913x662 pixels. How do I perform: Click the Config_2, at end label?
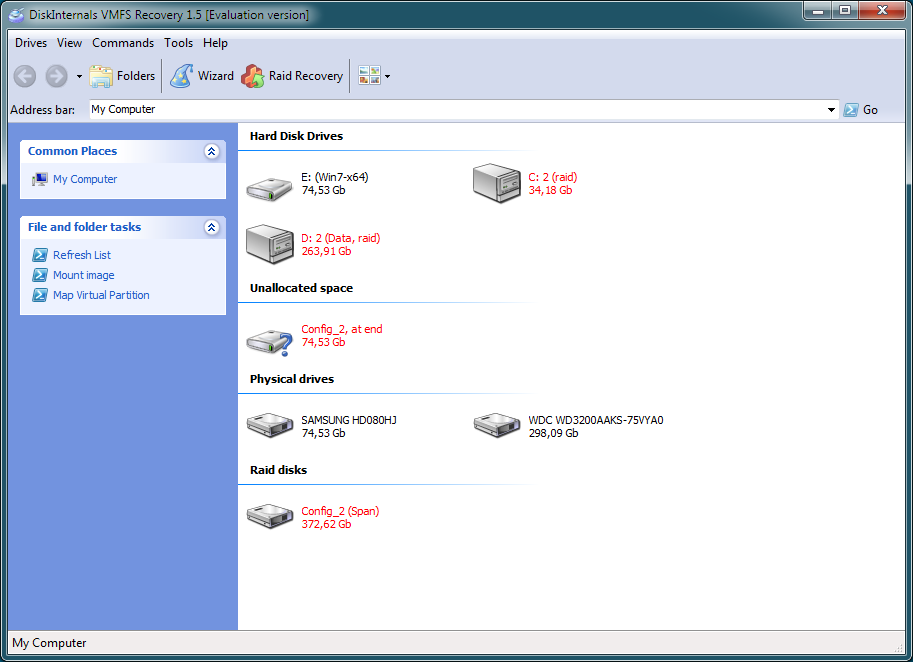pyautogui.click(x=342, y=329)
